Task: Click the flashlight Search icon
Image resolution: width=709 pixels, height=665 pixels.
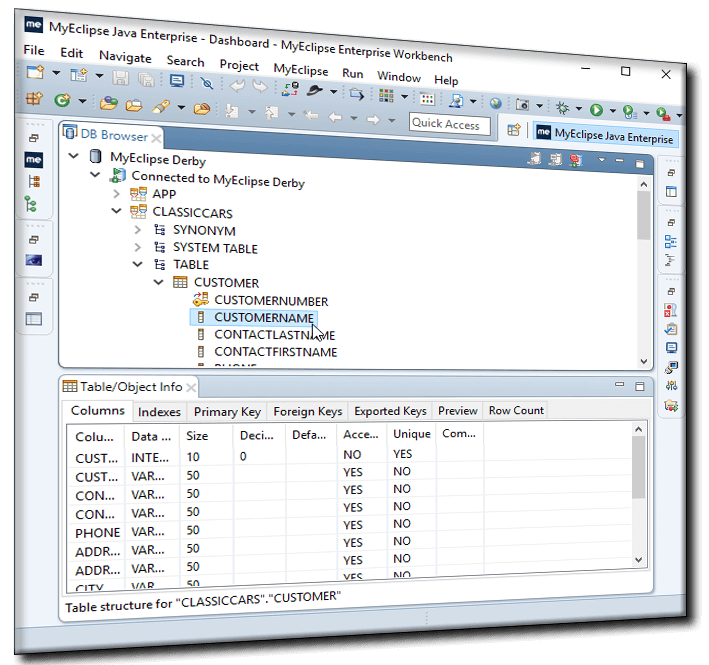Action: pyautogui.click(x=161, y=106)
